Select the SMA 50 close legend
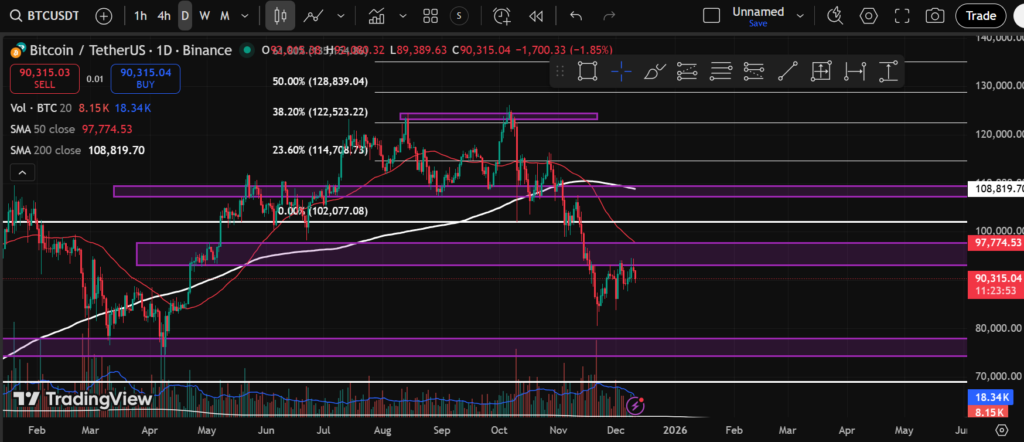Screen dimensions: 1024x442 pos(42,129)
